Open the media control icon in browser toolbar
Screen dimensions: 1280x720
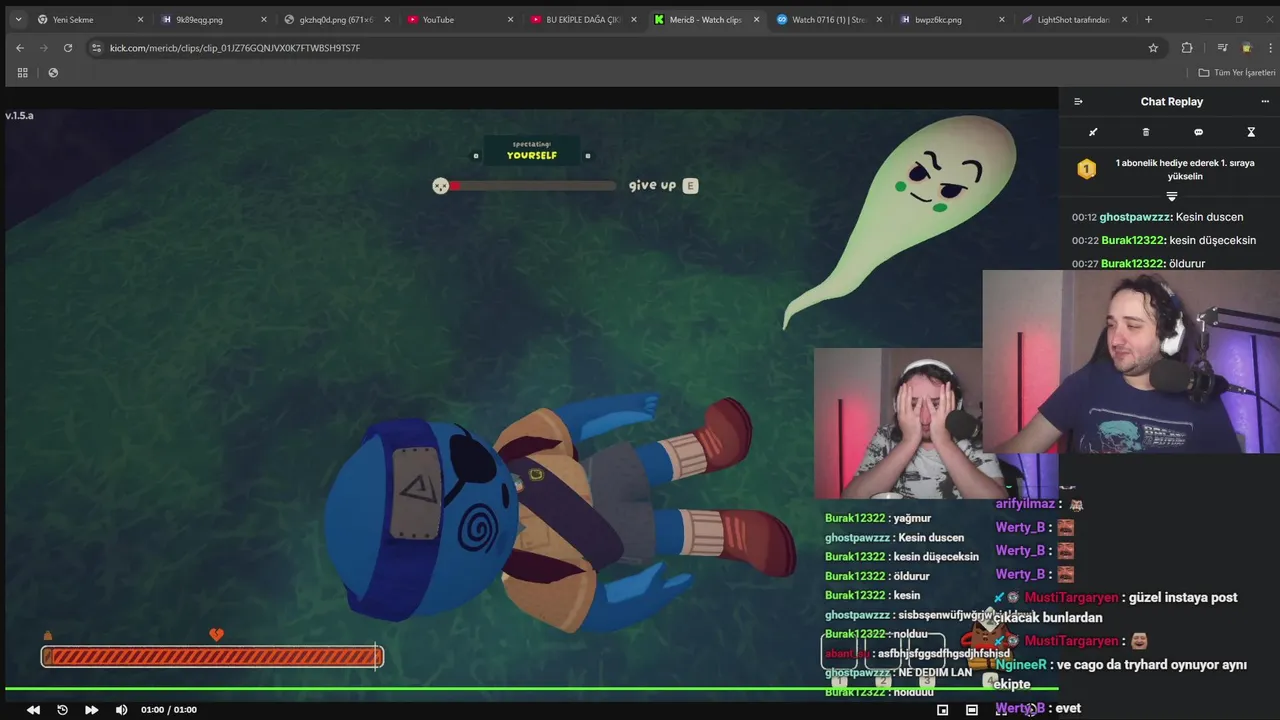coord(1222,47)
